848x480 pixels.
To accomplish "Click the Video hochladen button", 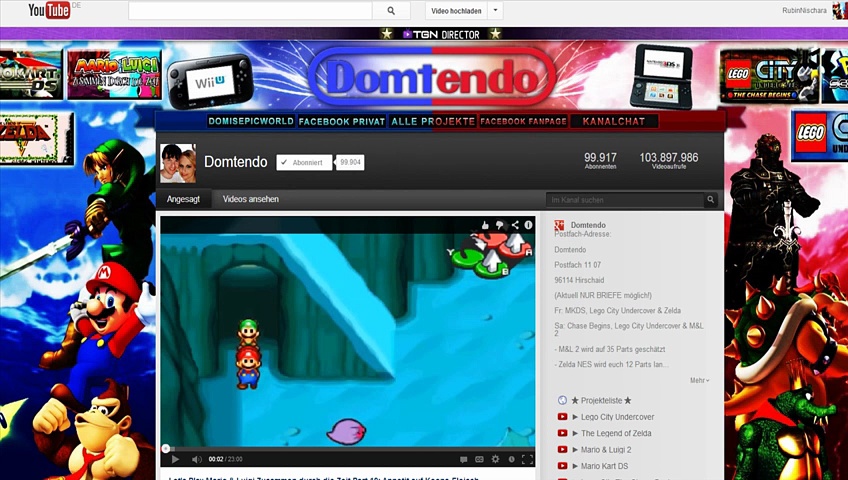I will pyautogui.click(x=456, y=11).
